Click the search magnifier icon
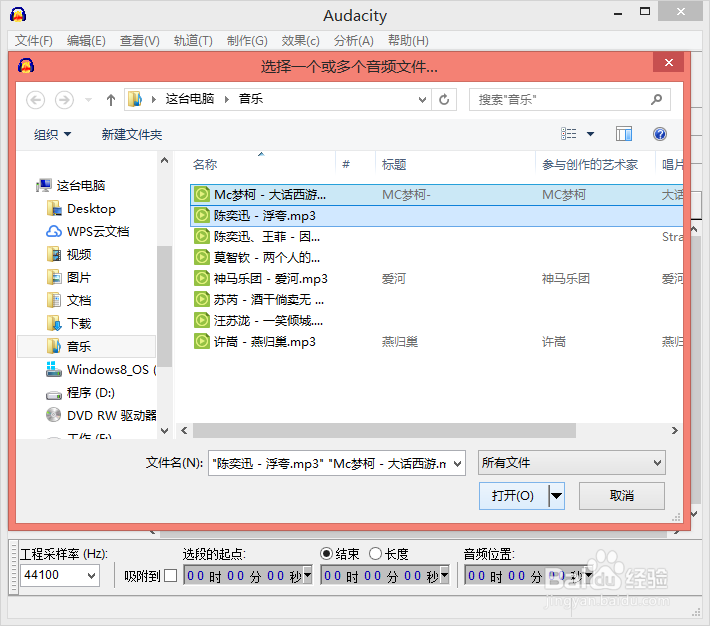The width and height of the screenshot is (710, 626). coord(656,99)
